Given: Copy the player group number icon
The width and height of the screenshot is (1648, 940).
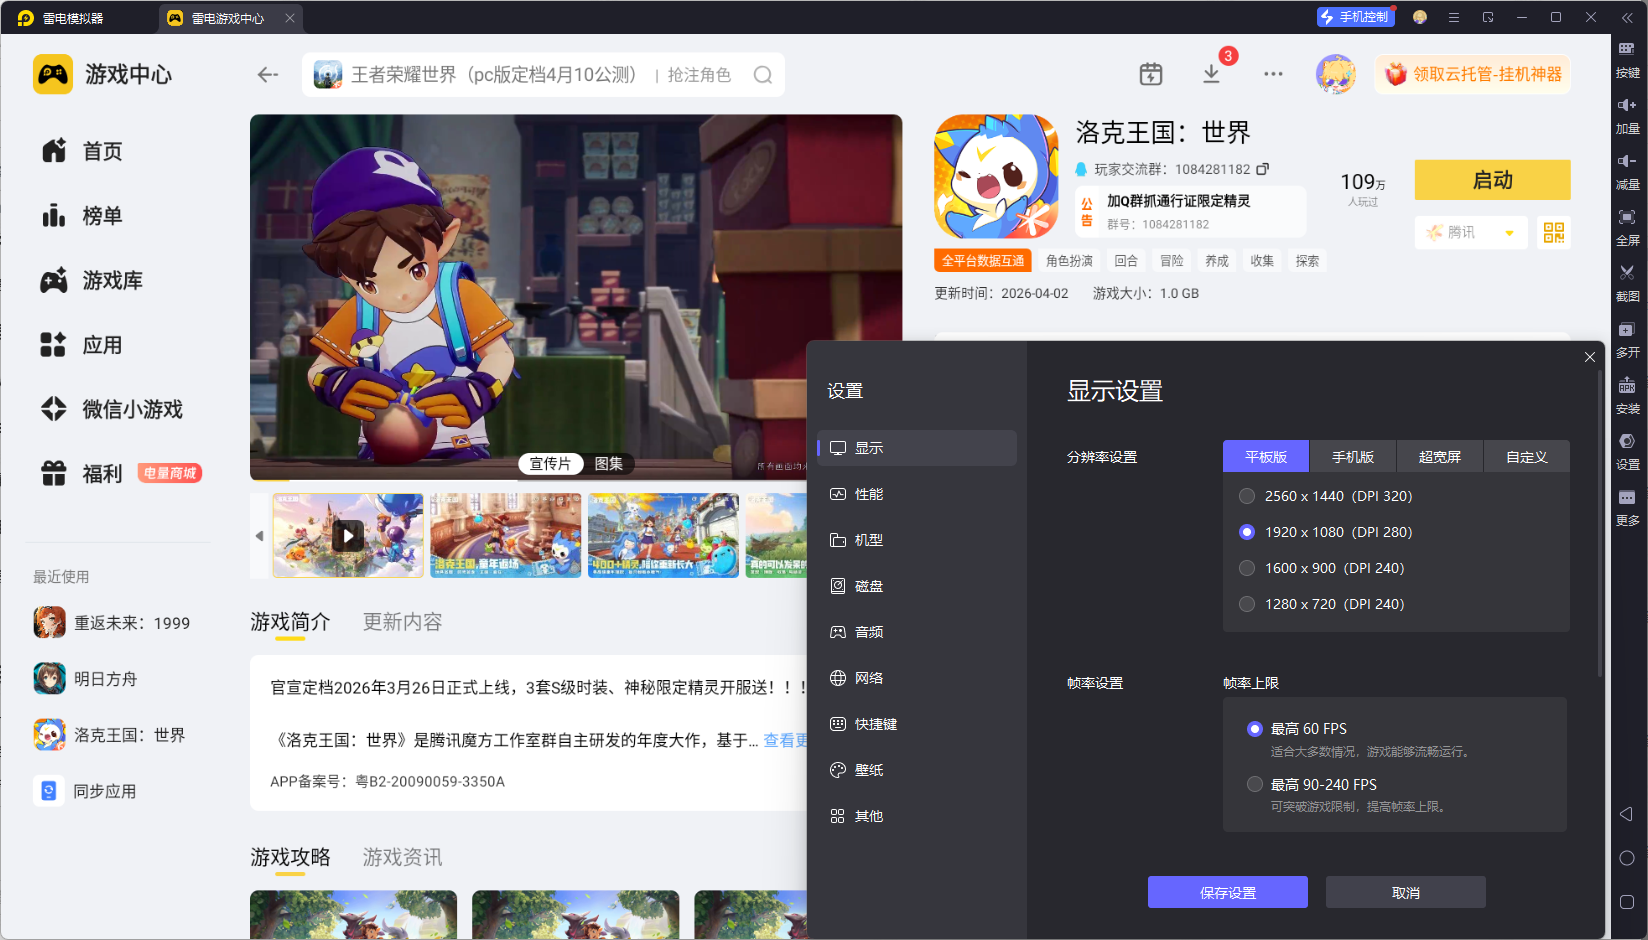Looking at the screenshot, I should tap(1263, 169).
